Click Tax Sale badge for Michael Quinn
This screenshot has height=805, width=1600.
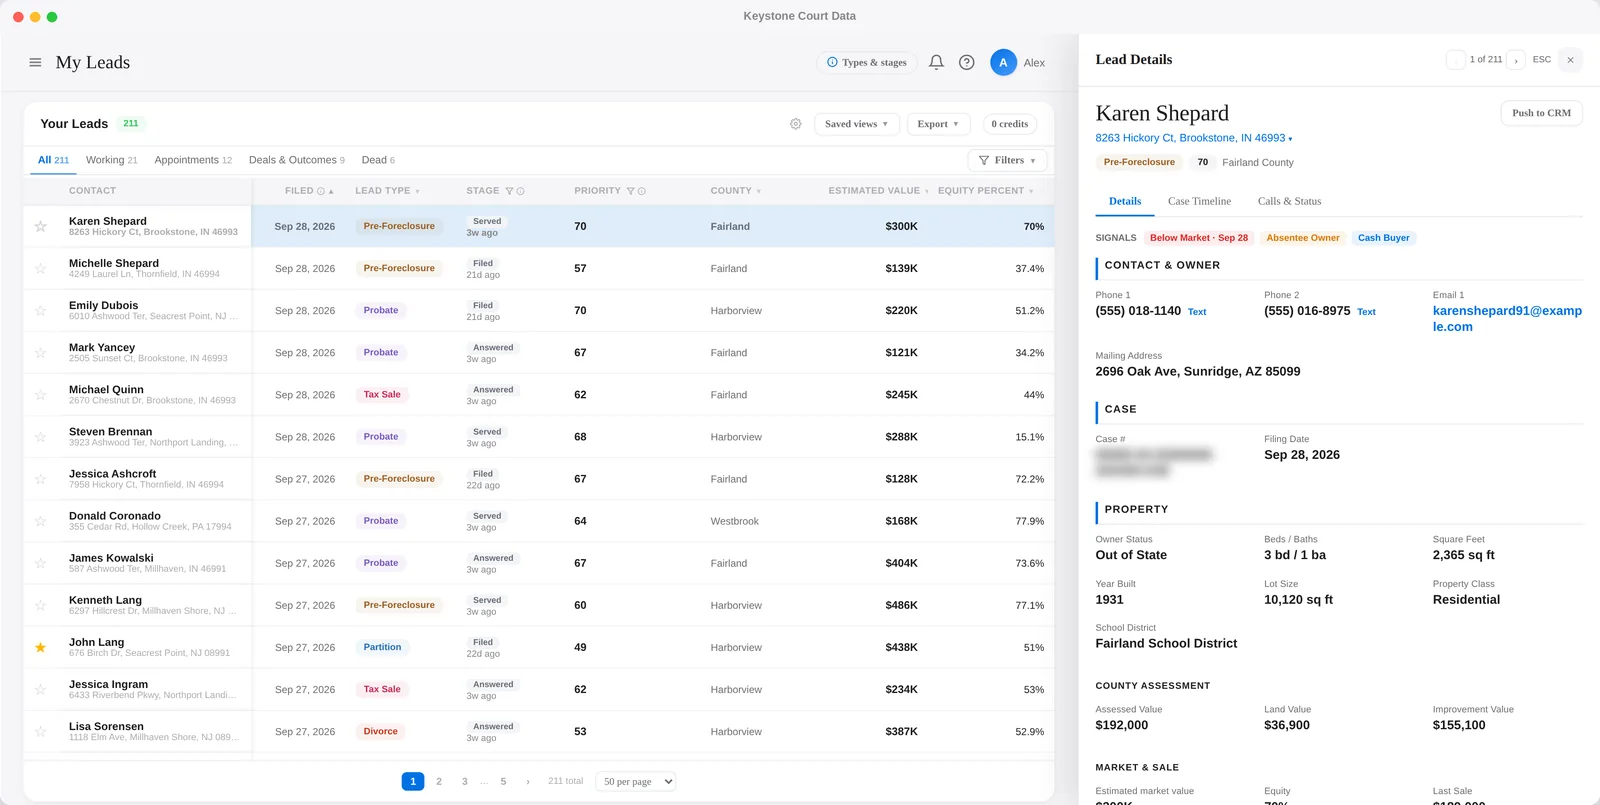382,395
